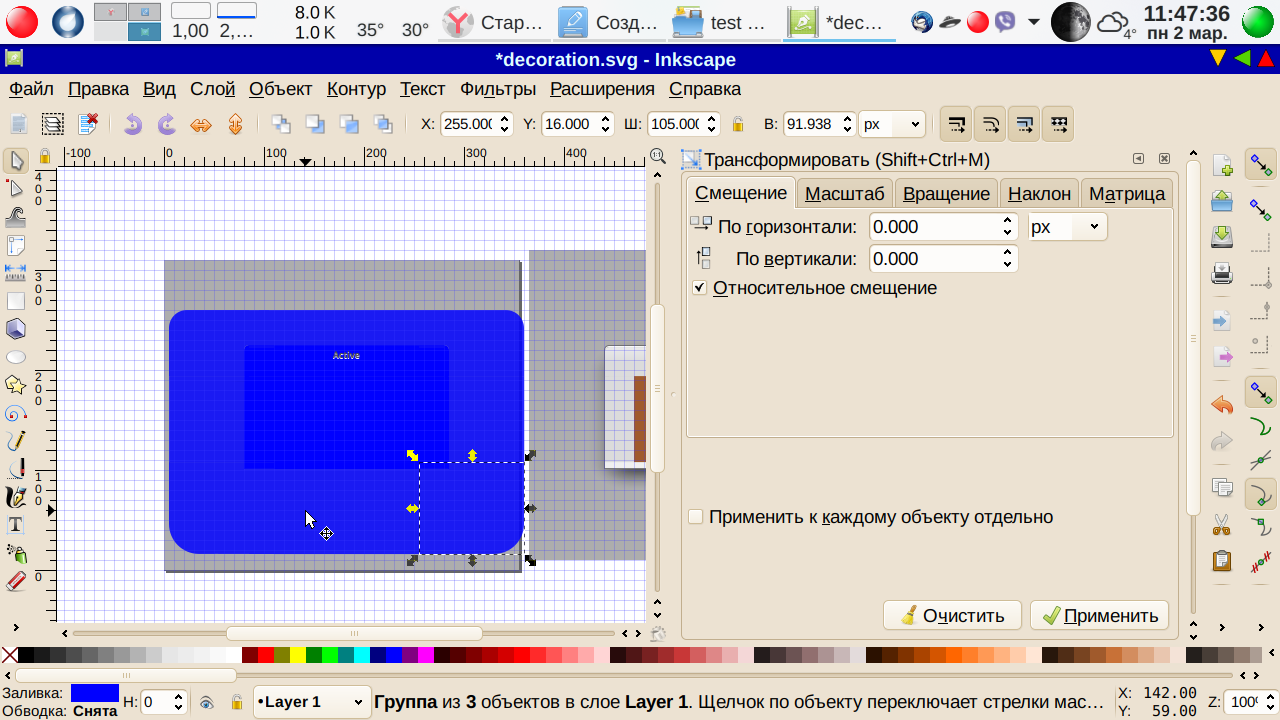Click the Очистить button
1280x720 pixels.
952,616
